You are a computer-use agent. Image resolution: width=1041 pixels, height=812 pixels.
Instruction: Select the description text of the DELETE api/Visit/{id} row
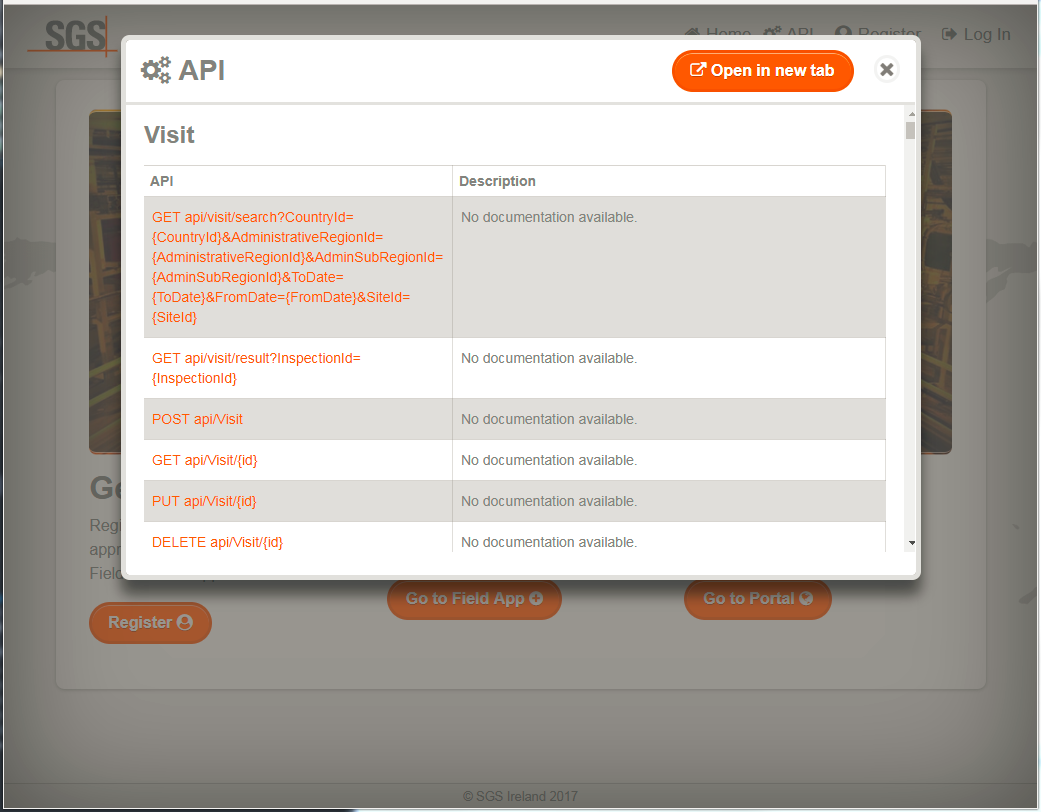(x=549, y=542)
